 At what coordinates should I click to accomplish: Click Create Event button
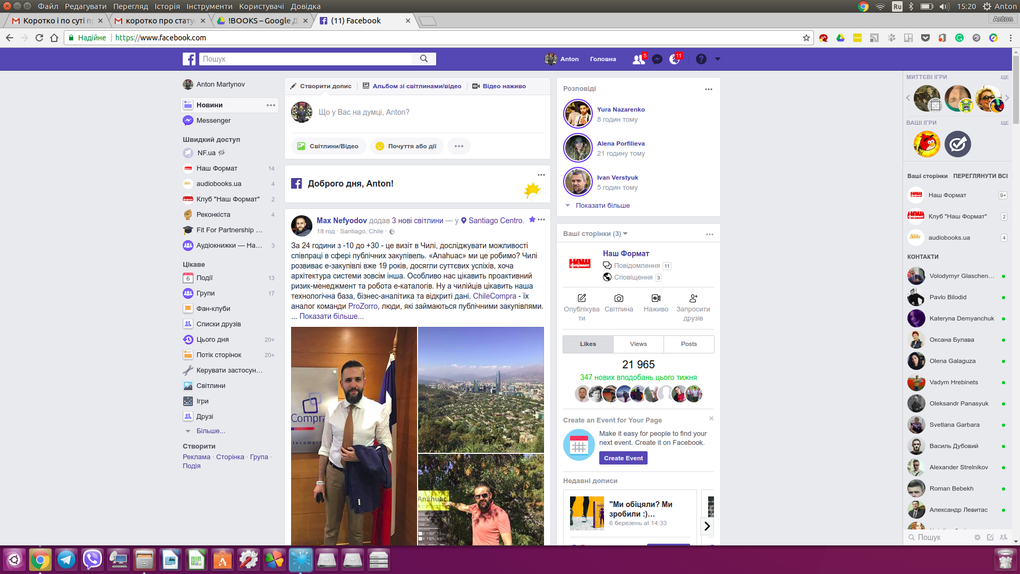[623, 458]
